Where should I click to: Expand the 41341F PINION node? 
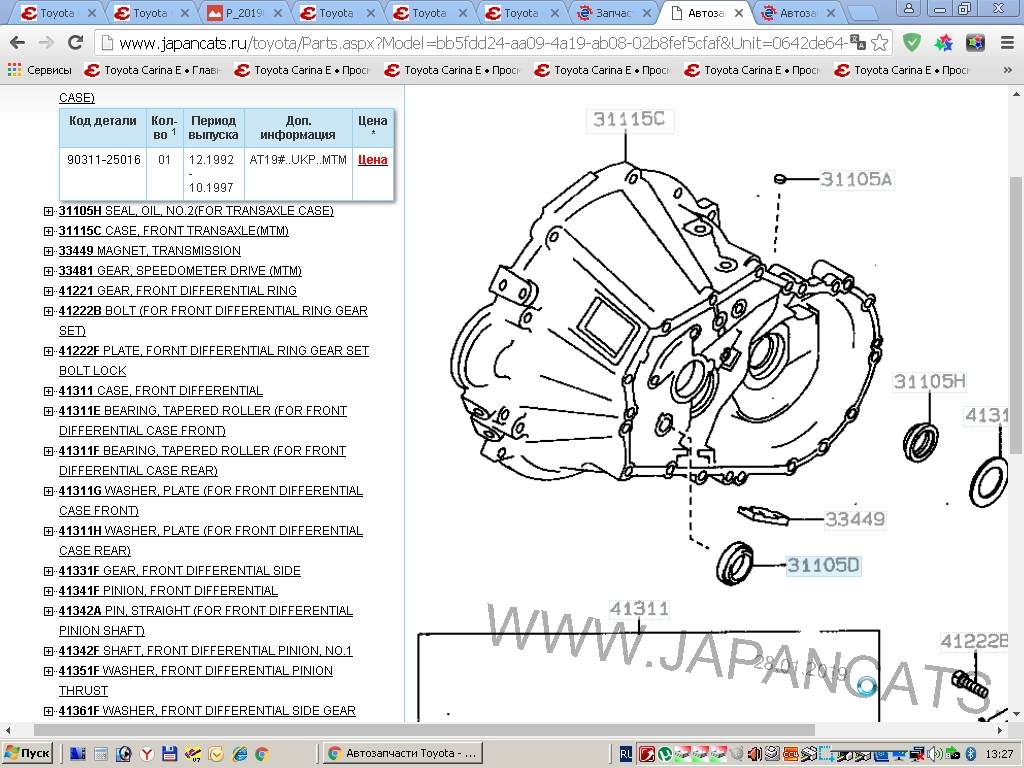(x=49, y=591)
